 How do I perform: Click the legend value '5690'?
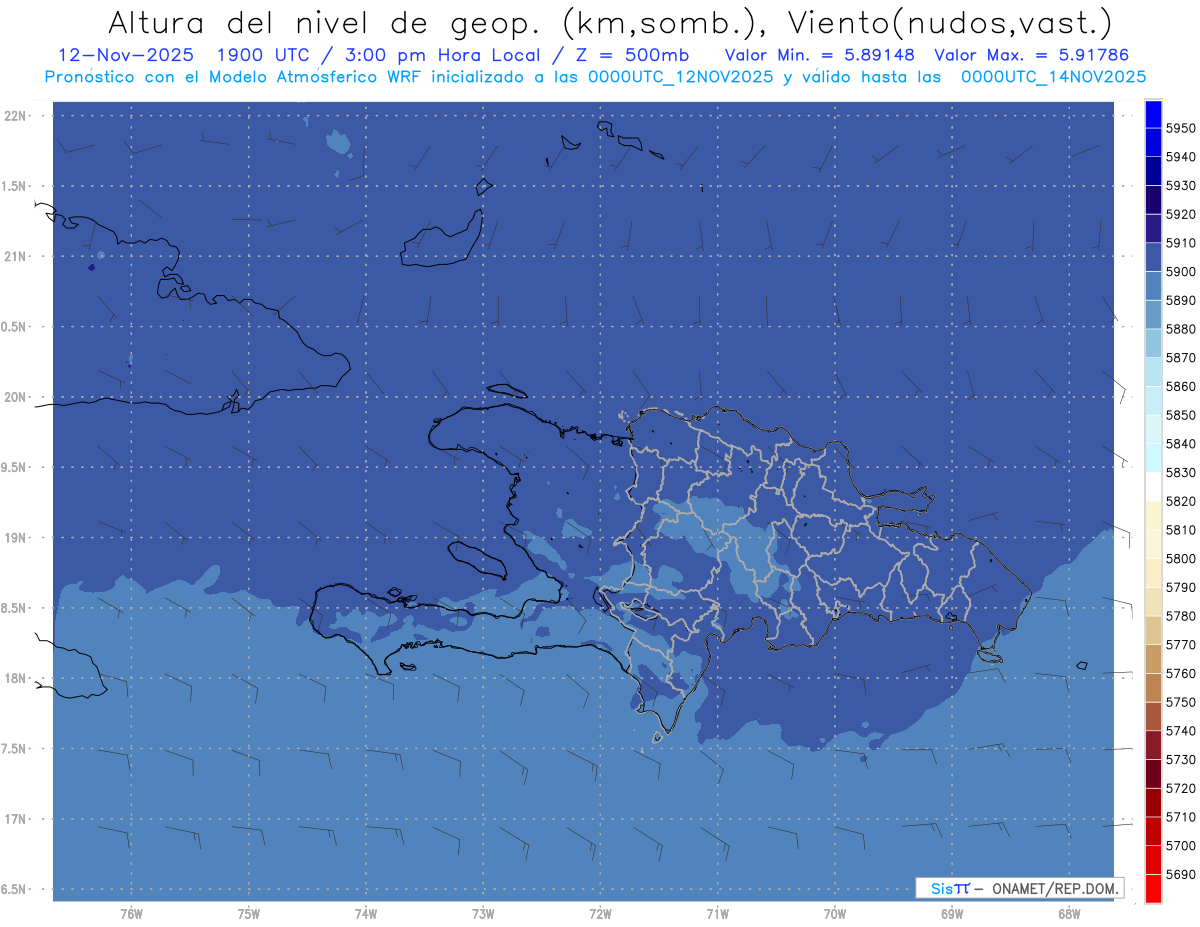pyautogui.click(x=1180, y=874)
